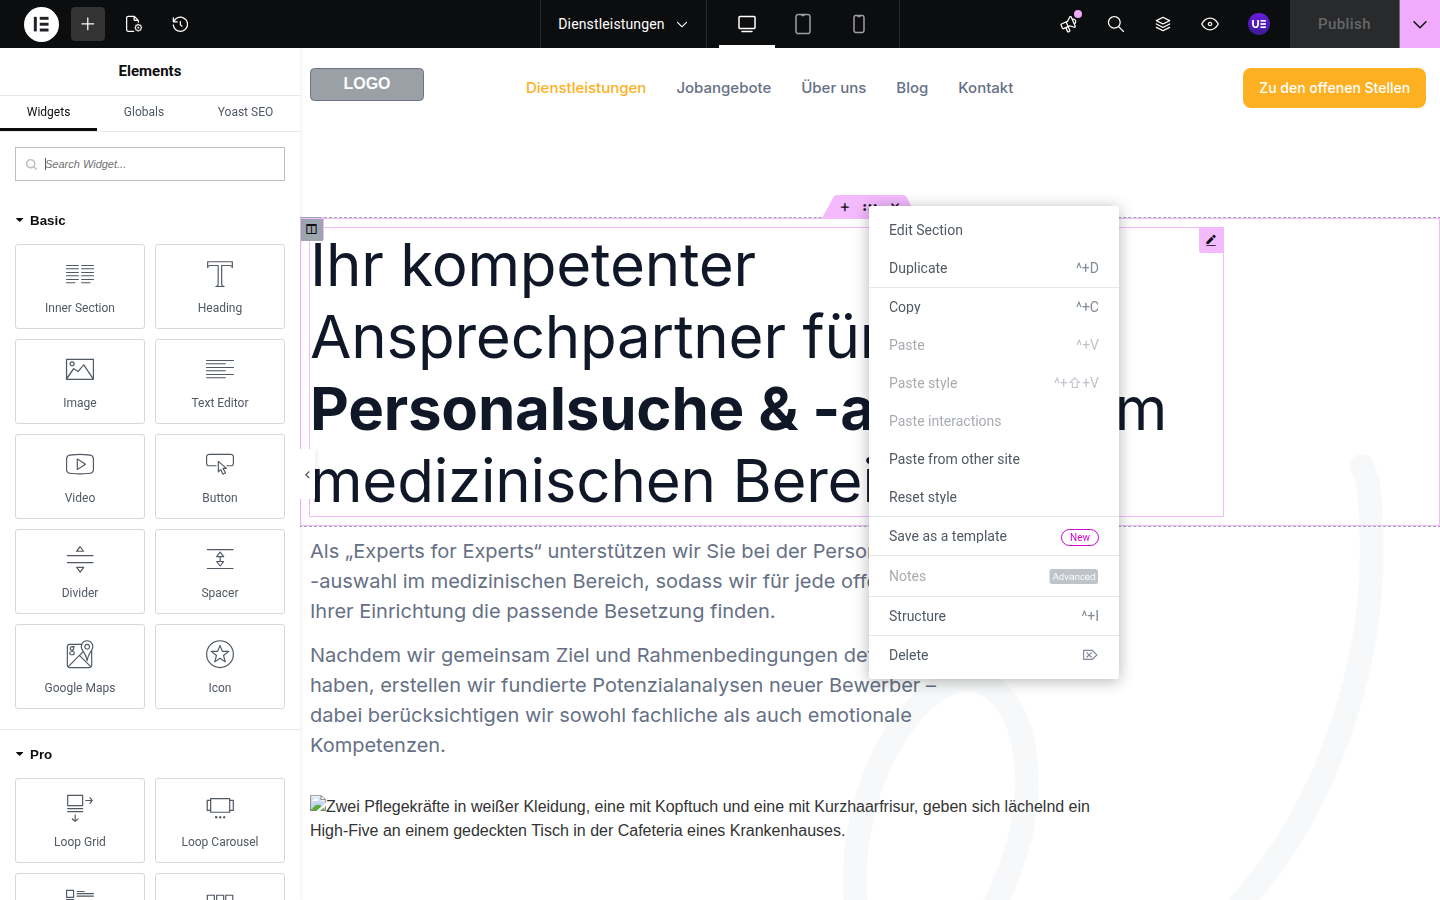This screenshot has width=1440, height=900.
Task: Select the Divider widget
Action: 80,571
